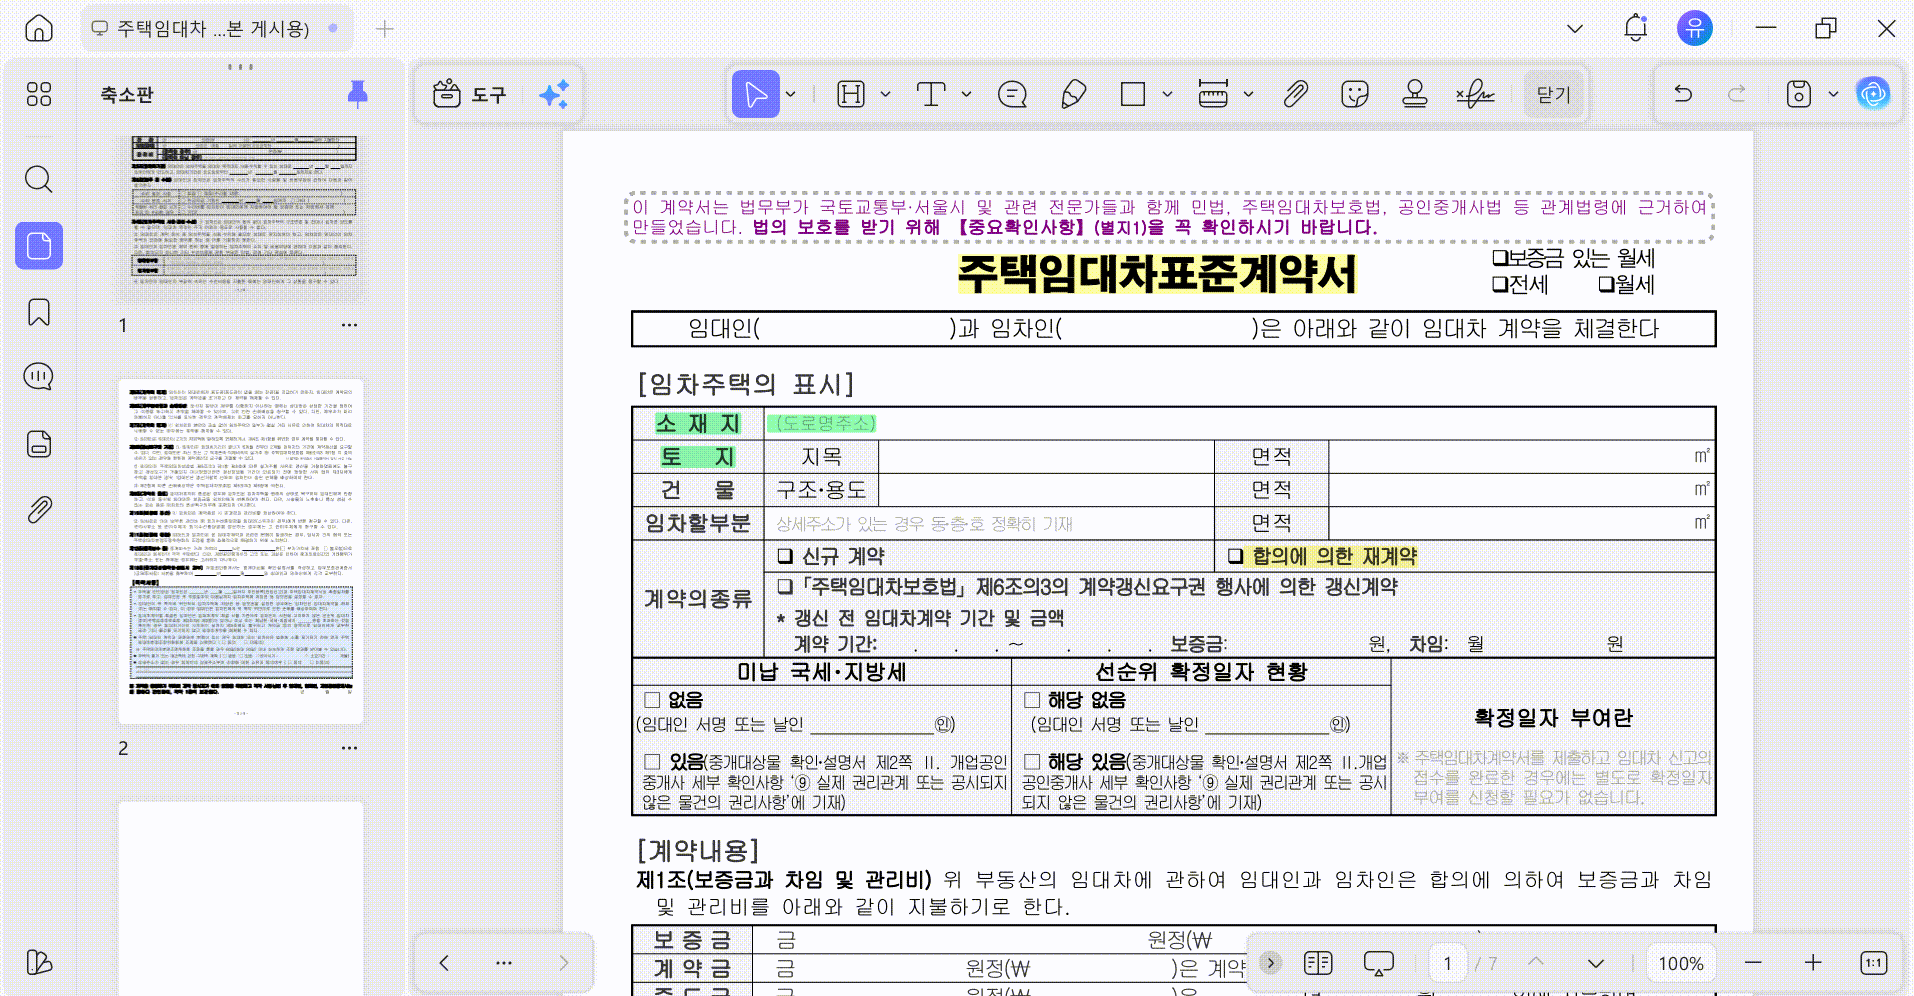
Task: Open options menu for thumbnail page 2
Action: click(349, 748)
